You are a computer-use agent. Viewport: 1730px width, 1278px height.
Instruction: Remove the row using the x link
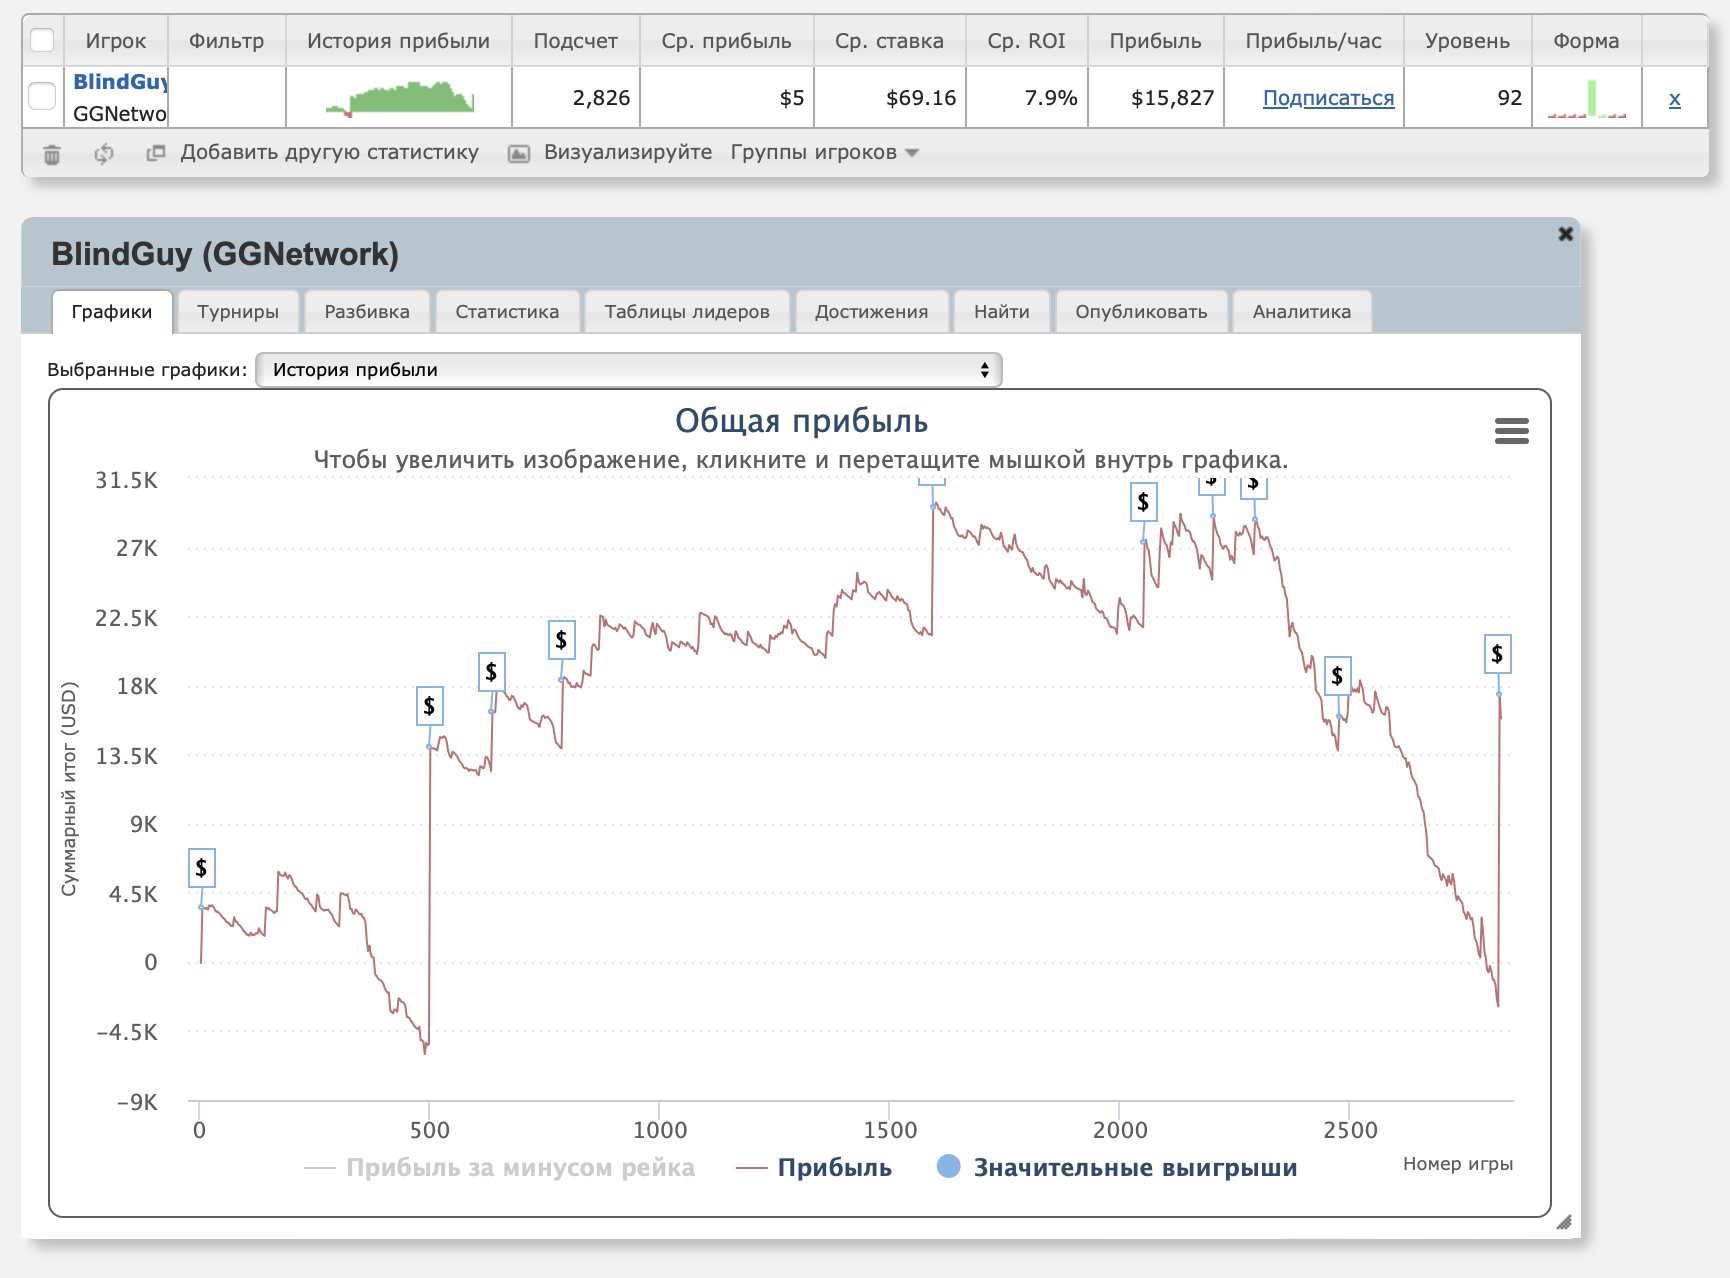[1674, 99]
